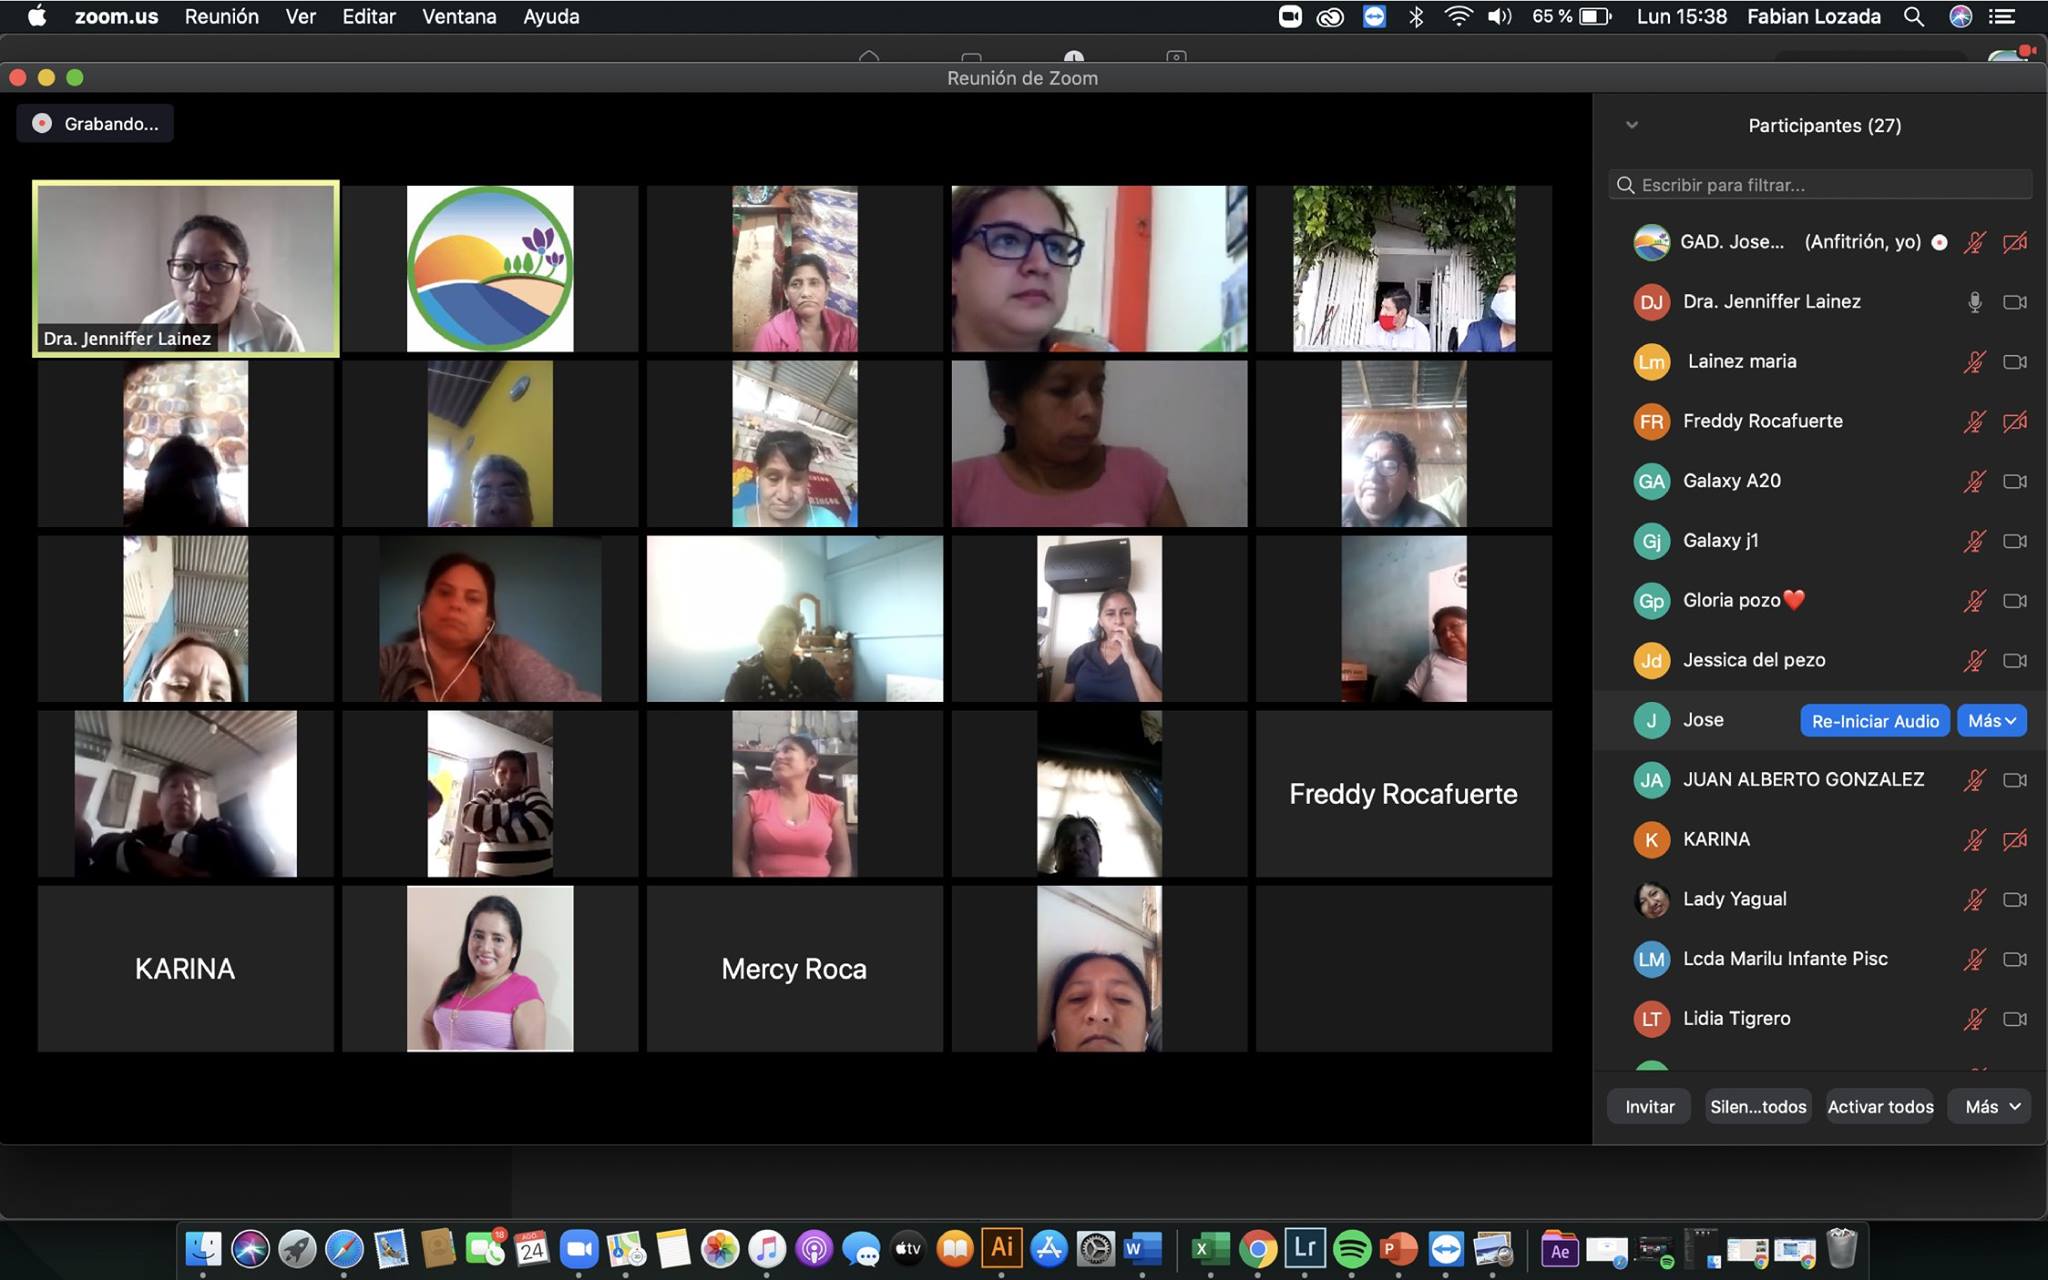
Task: Toggle Lady Yagual's muted microphone
Action: click(1974, 900)
